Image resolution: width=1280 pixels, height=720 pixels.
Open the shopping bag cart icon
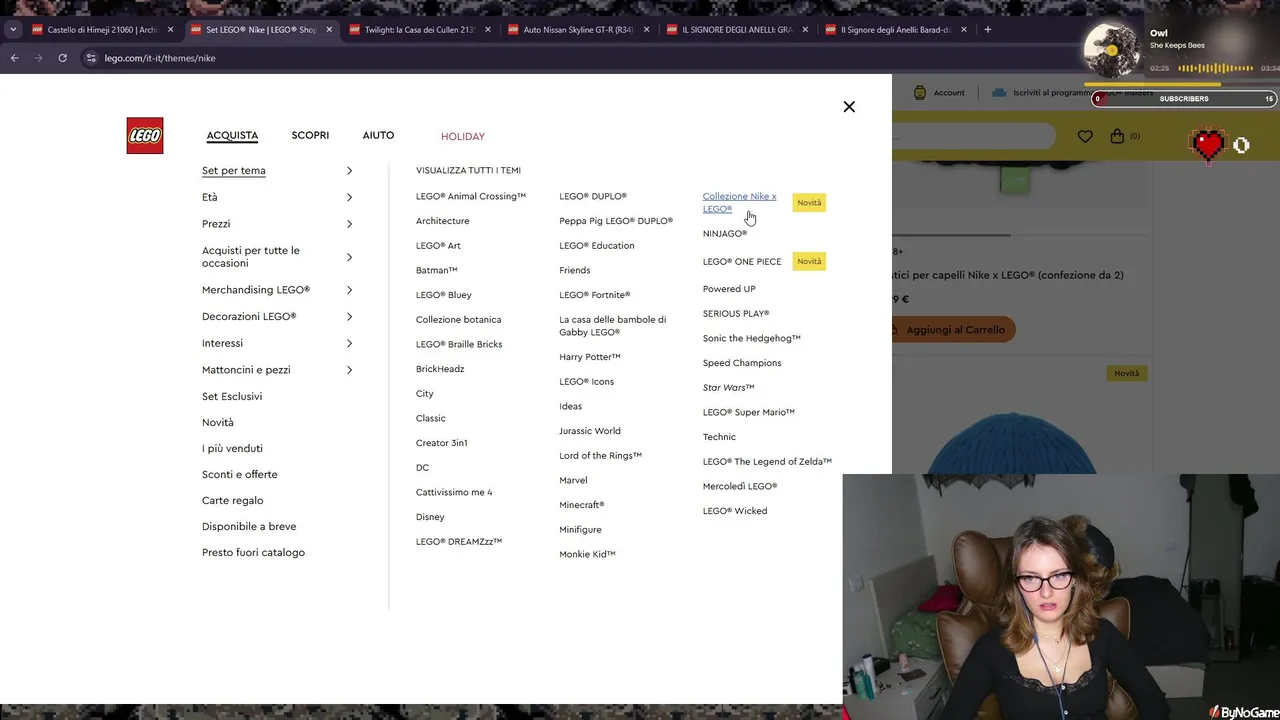coord(1117,136)
